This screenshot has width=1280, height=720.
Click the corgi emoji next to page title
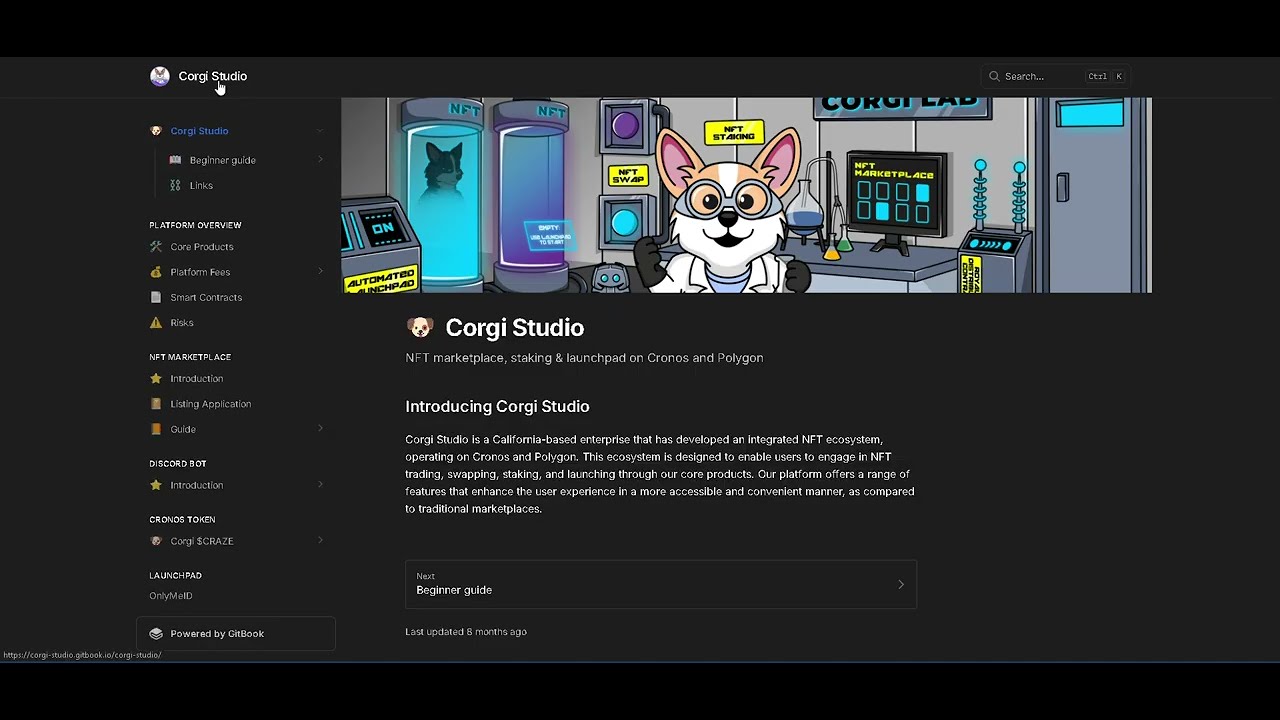tap(420, 328)
